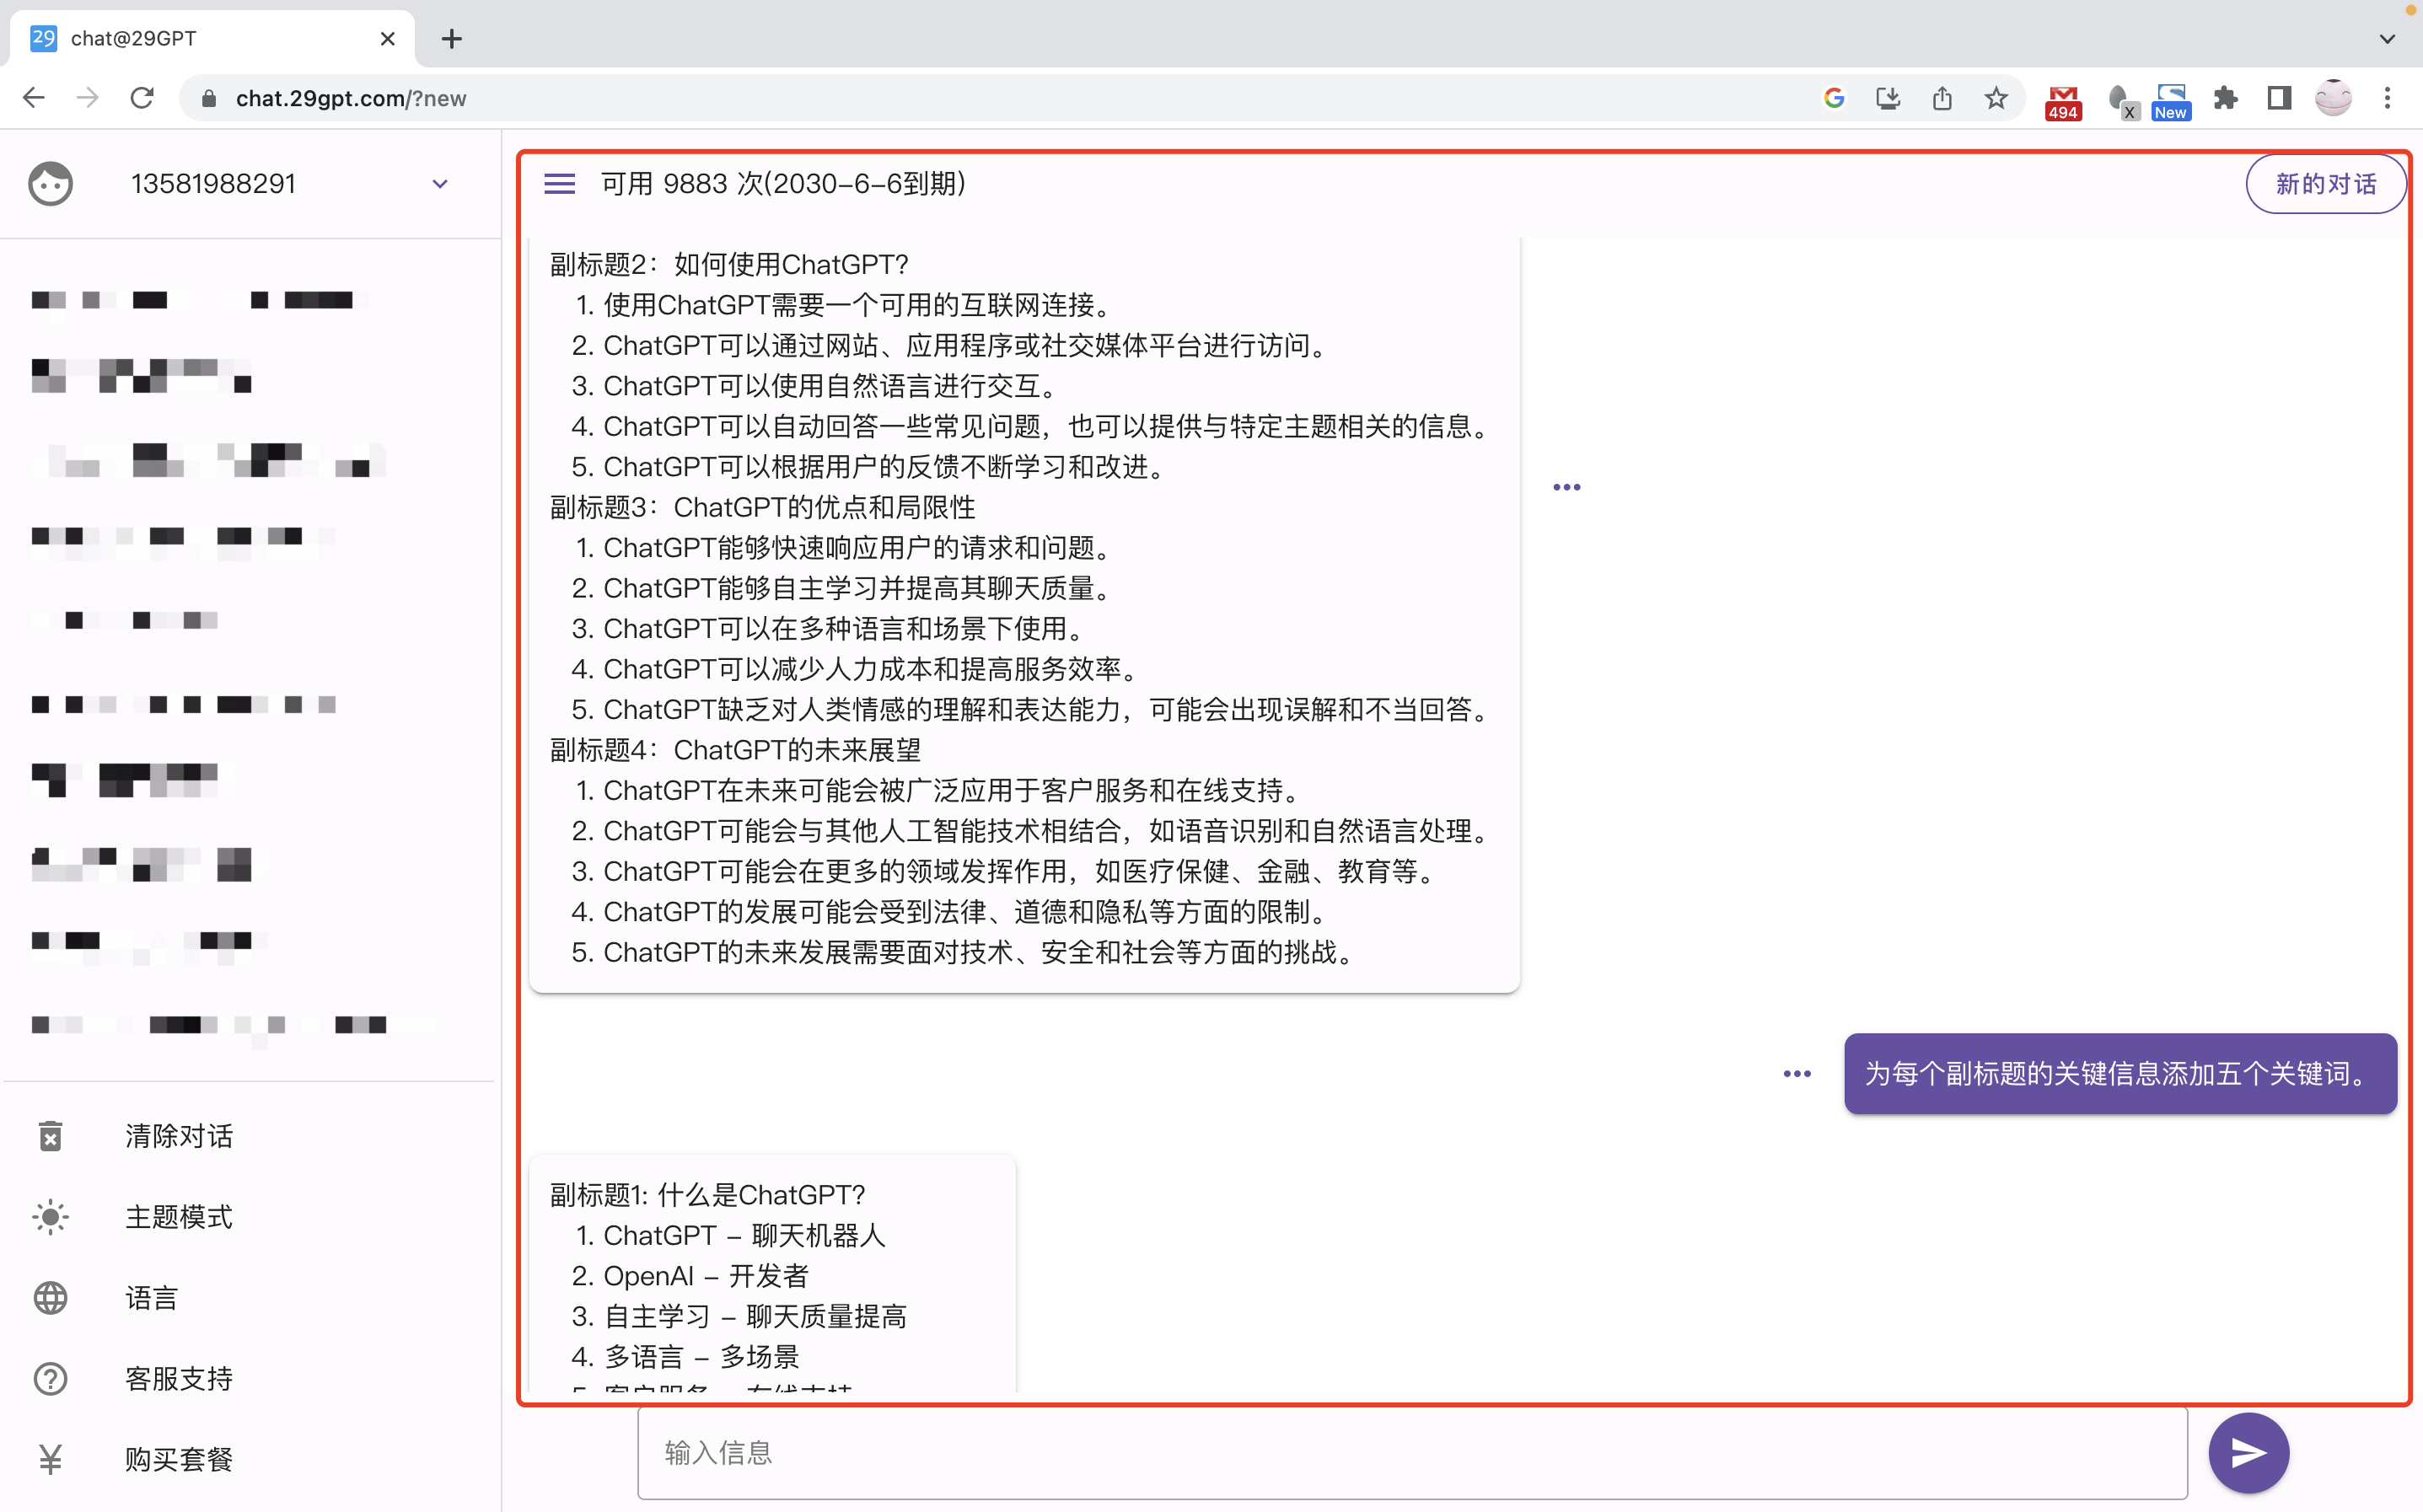This screenshot has height=1512, width=2423.
Task: Open 主题模式 theme settings
Action: (x=179, y=1217)
